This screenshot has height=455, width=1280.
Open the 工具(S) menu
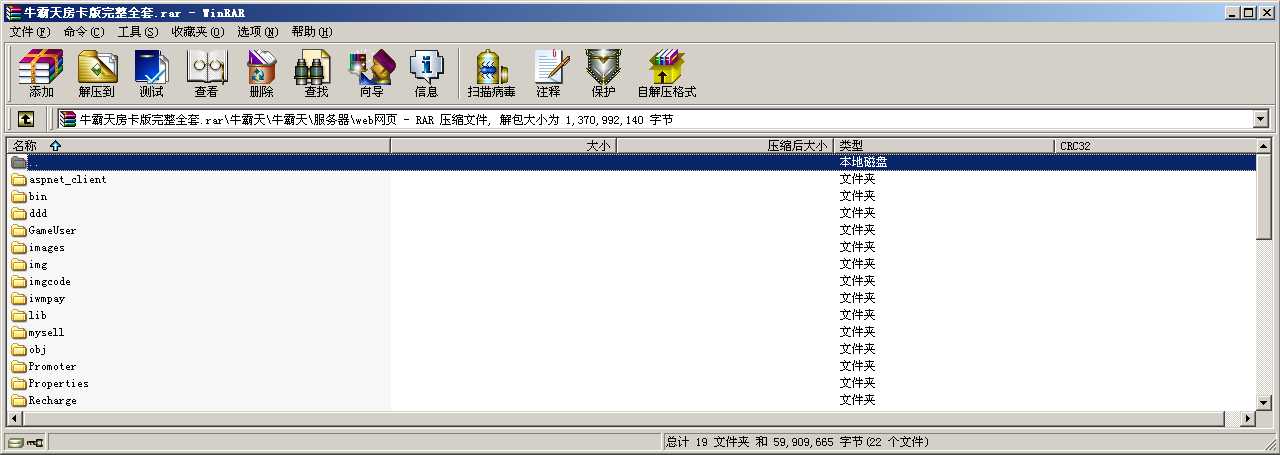point(138,32)
